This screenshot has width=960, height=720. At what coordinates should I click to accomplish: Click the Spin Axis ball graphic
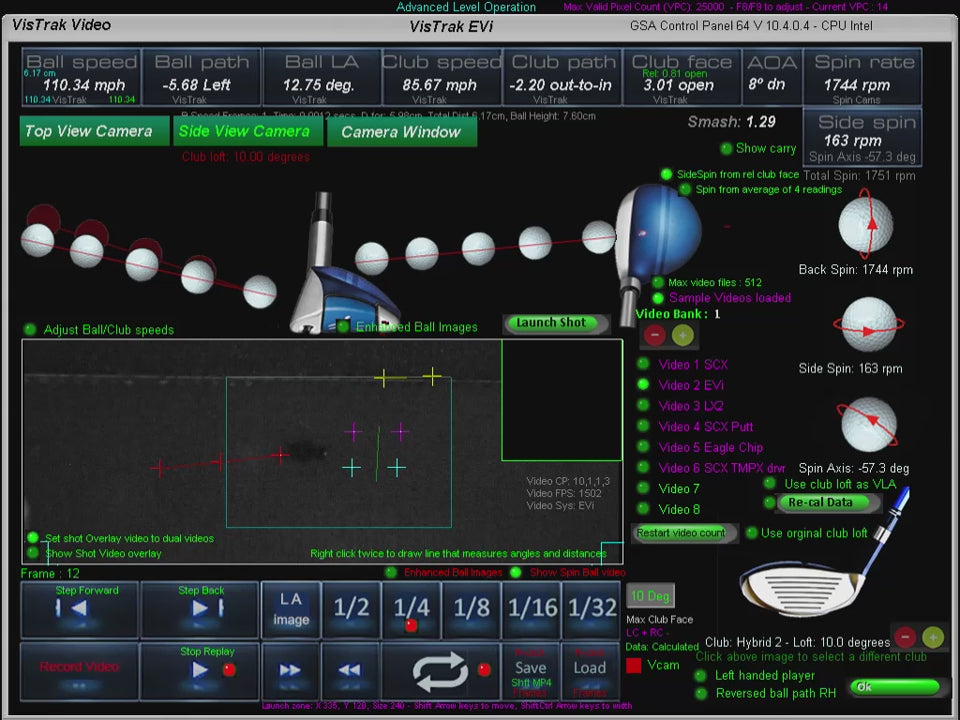click(x=868, y=424)
